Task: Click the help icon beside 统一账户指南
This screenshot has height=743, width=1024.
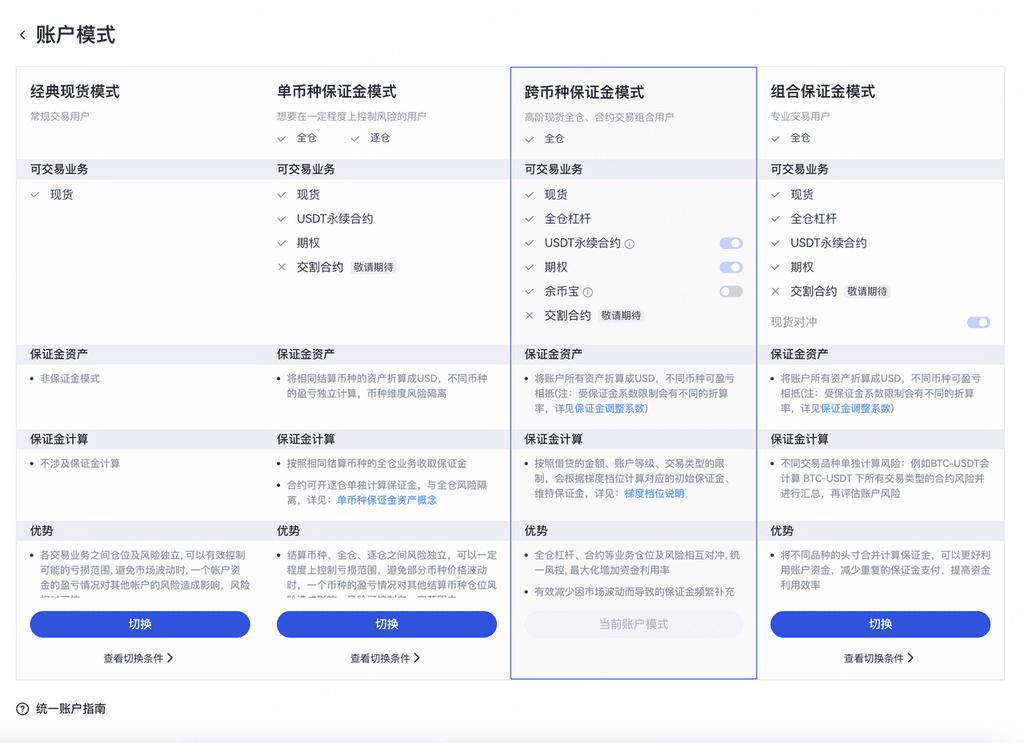Action: pos(22,709)
